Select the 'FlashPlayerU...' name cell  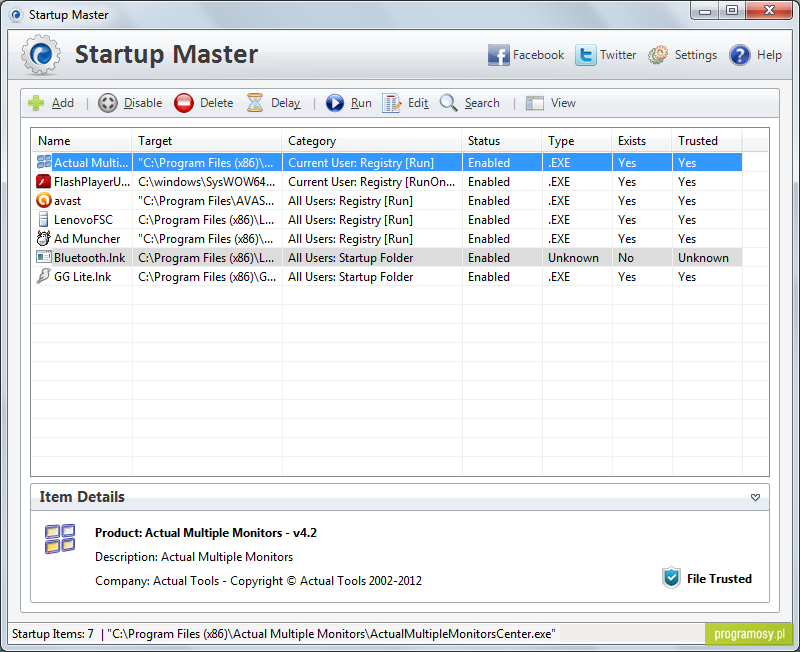[x=92, y=182]
